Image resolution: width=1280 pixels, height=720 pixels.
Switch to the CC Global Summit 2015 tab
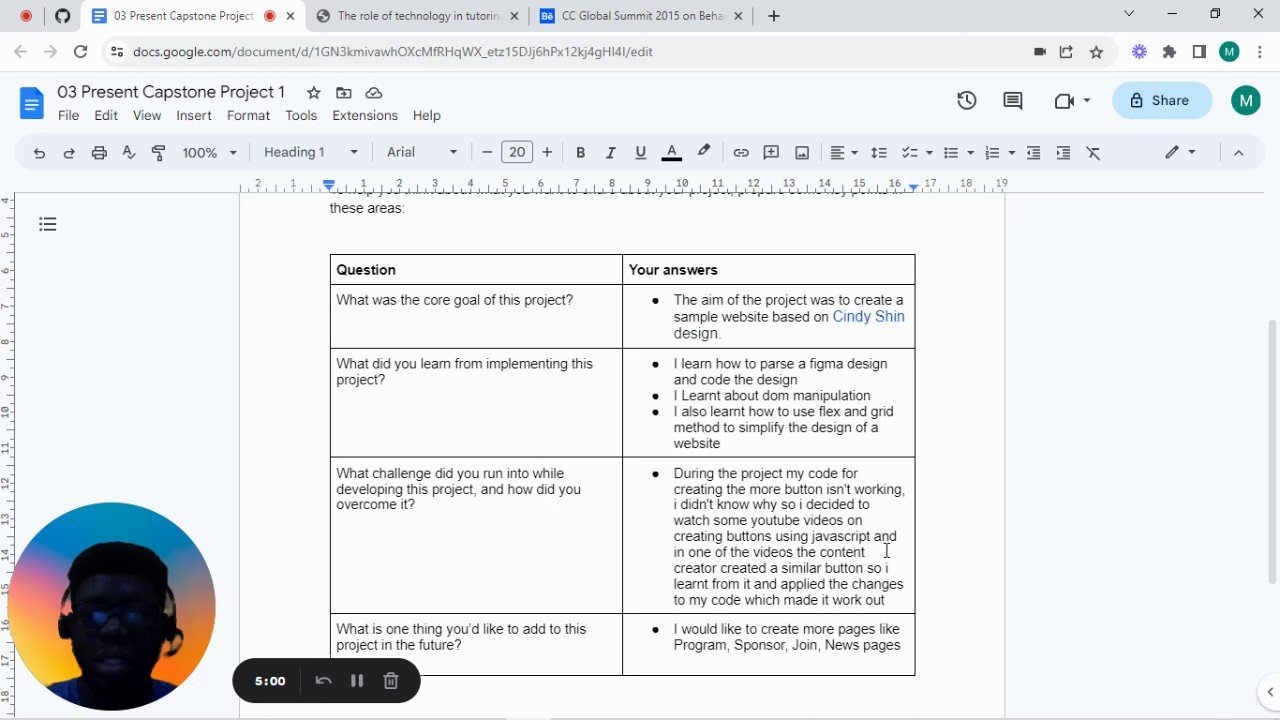pos(642,16)
